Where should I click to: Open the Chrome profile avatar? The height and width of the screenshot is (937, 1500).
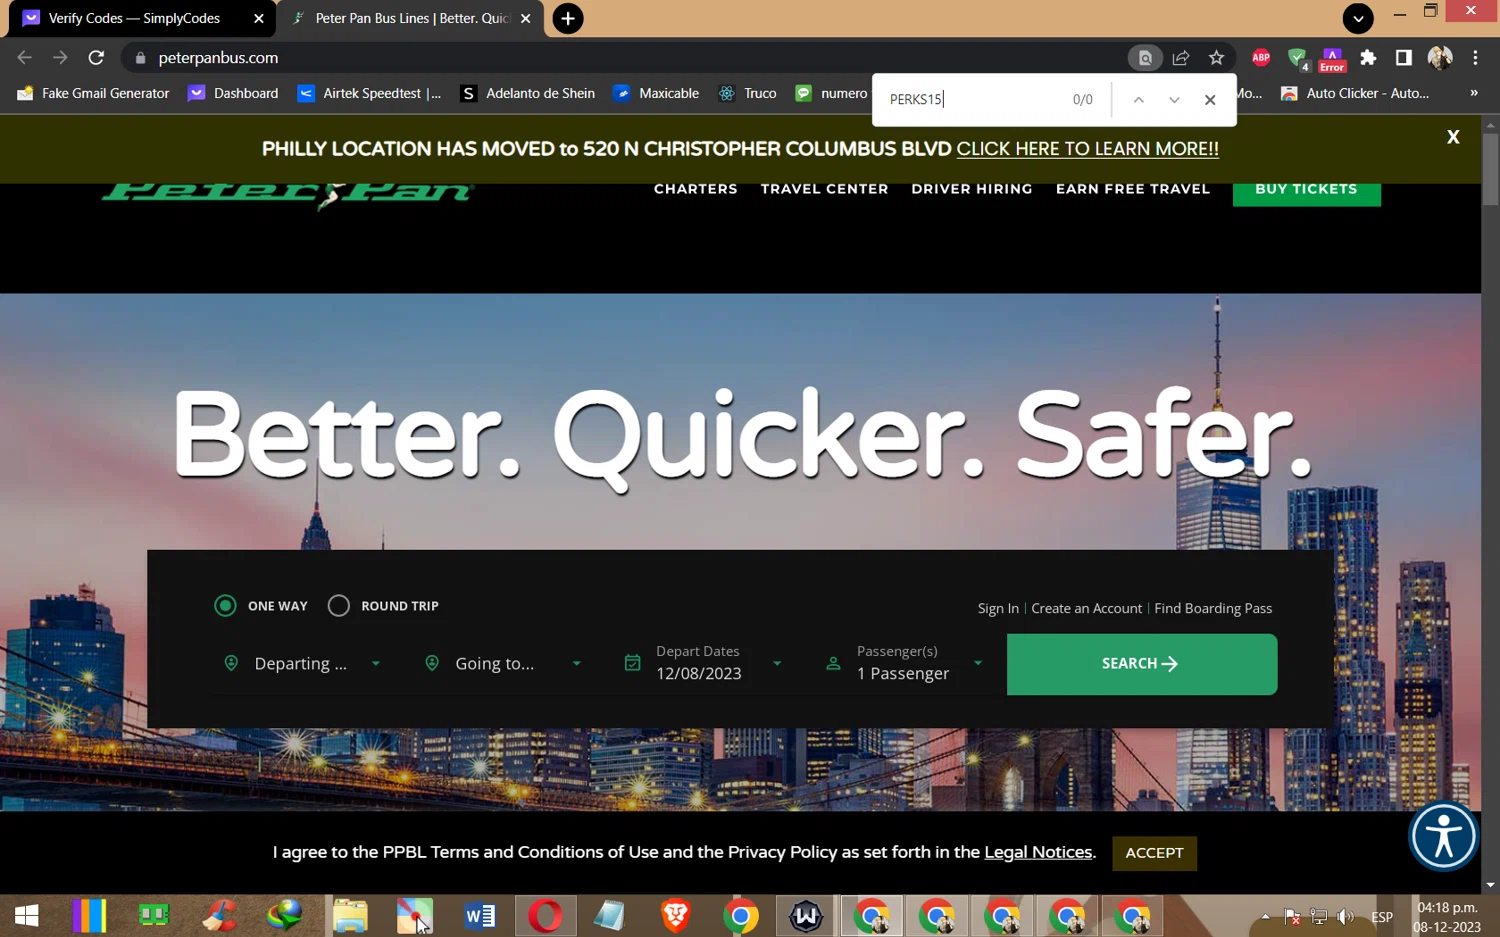[1440, 58]
